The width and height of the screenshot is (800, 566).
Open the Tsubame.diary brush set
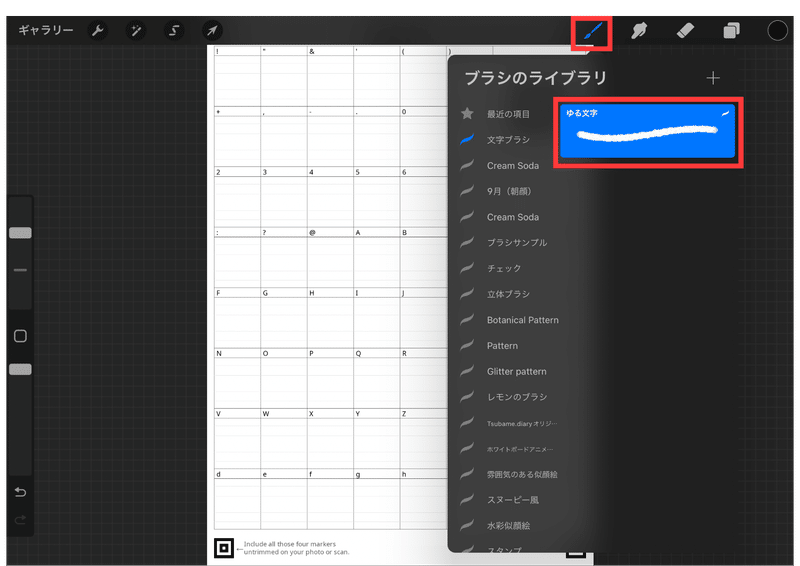point(521,423)
